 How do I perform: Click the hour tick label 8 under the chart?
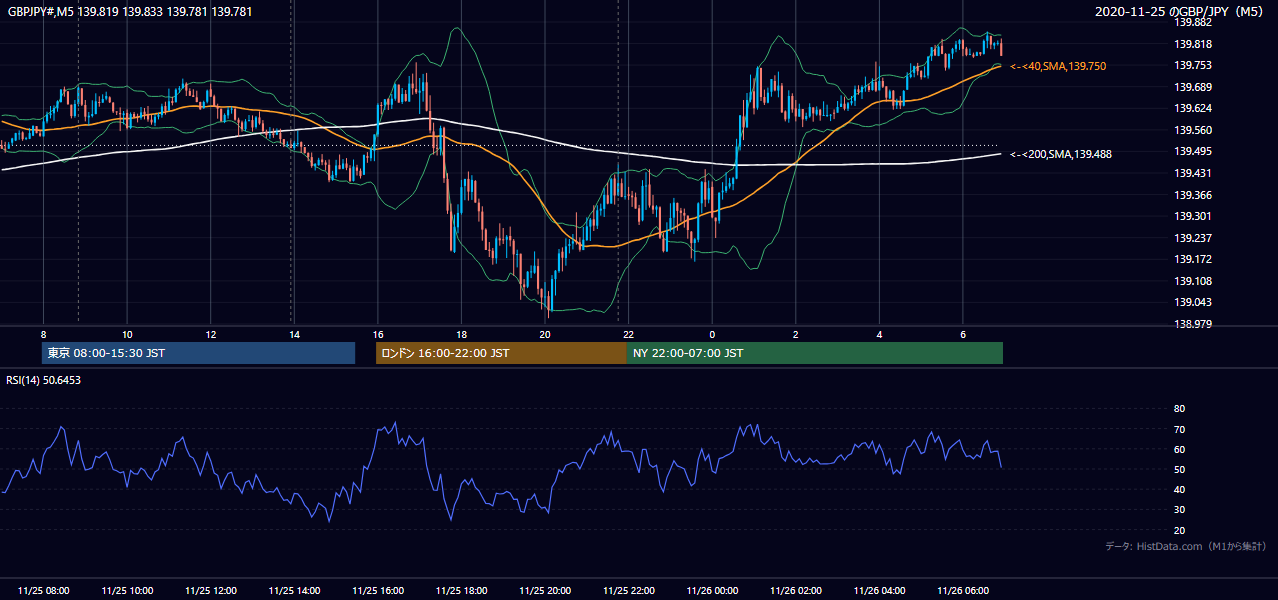[x=43, y=334]
